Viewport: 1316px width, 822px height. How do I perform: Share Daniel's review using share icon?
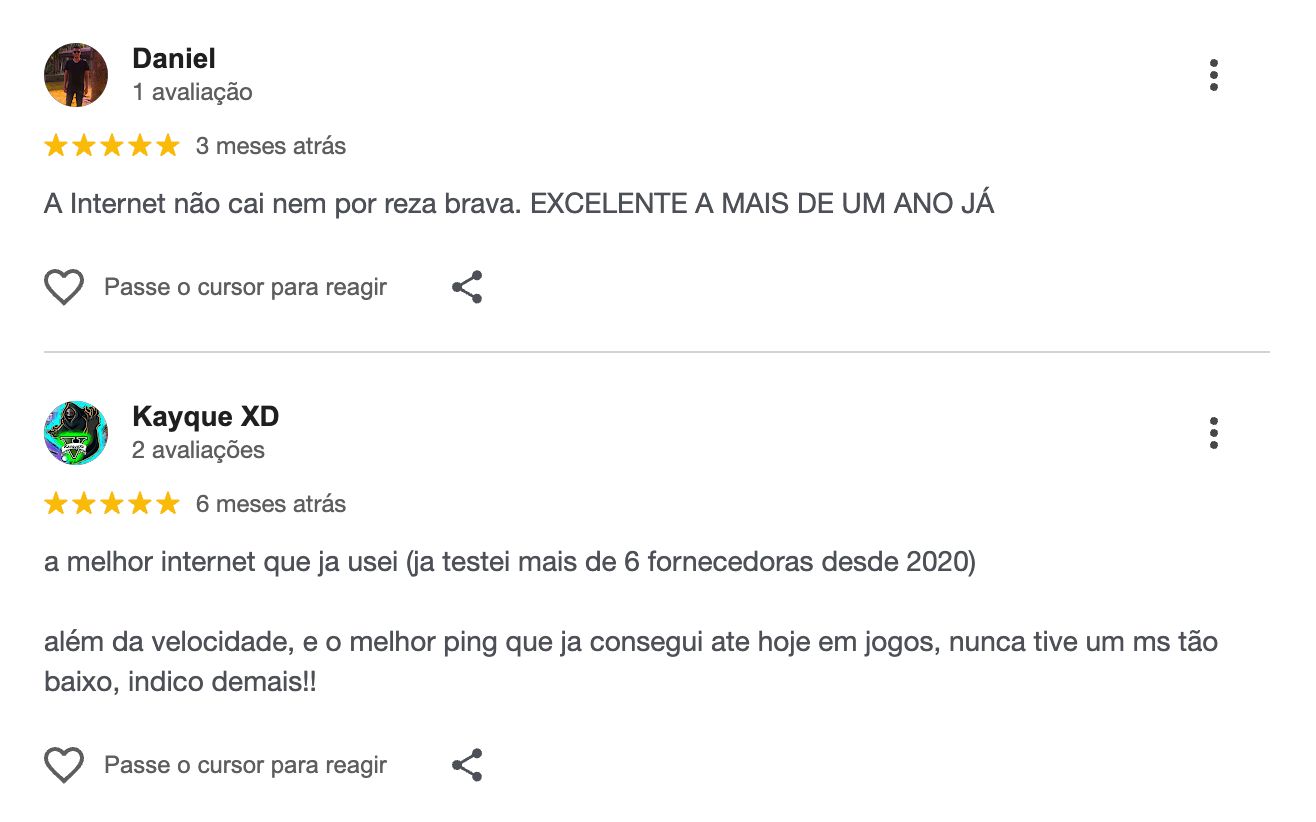pyautogui.click(x=467, y=288)
